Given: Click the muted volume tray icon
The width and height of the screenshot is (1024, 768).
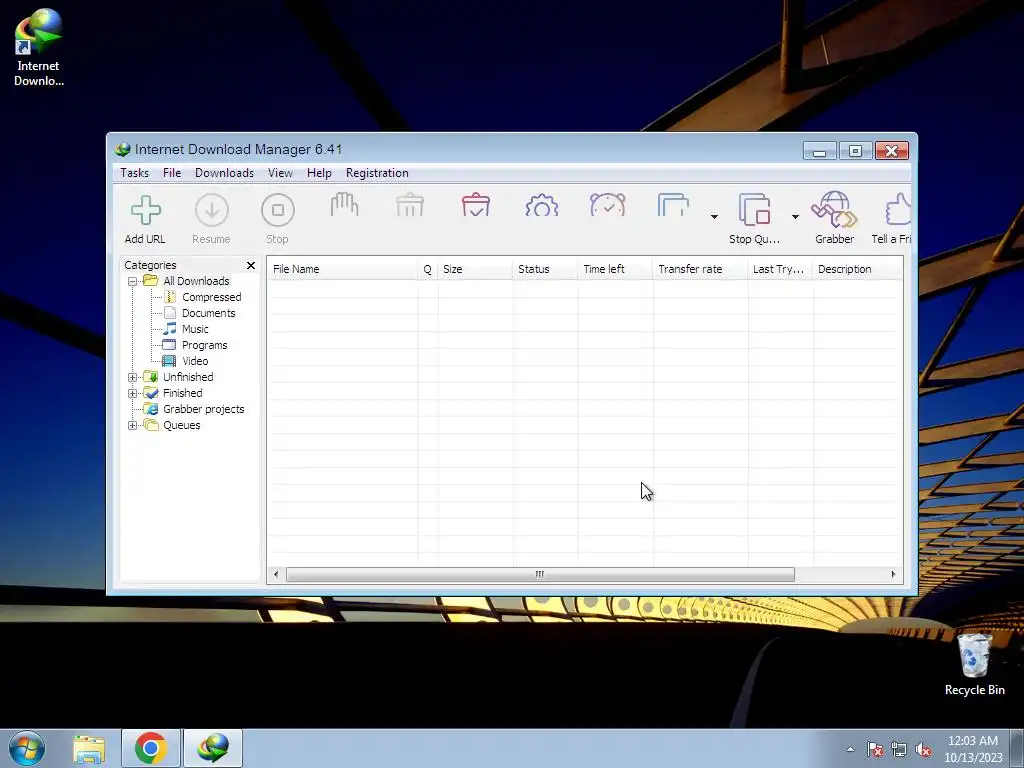Looking at the screenshot, I should [x=923, y=749].
